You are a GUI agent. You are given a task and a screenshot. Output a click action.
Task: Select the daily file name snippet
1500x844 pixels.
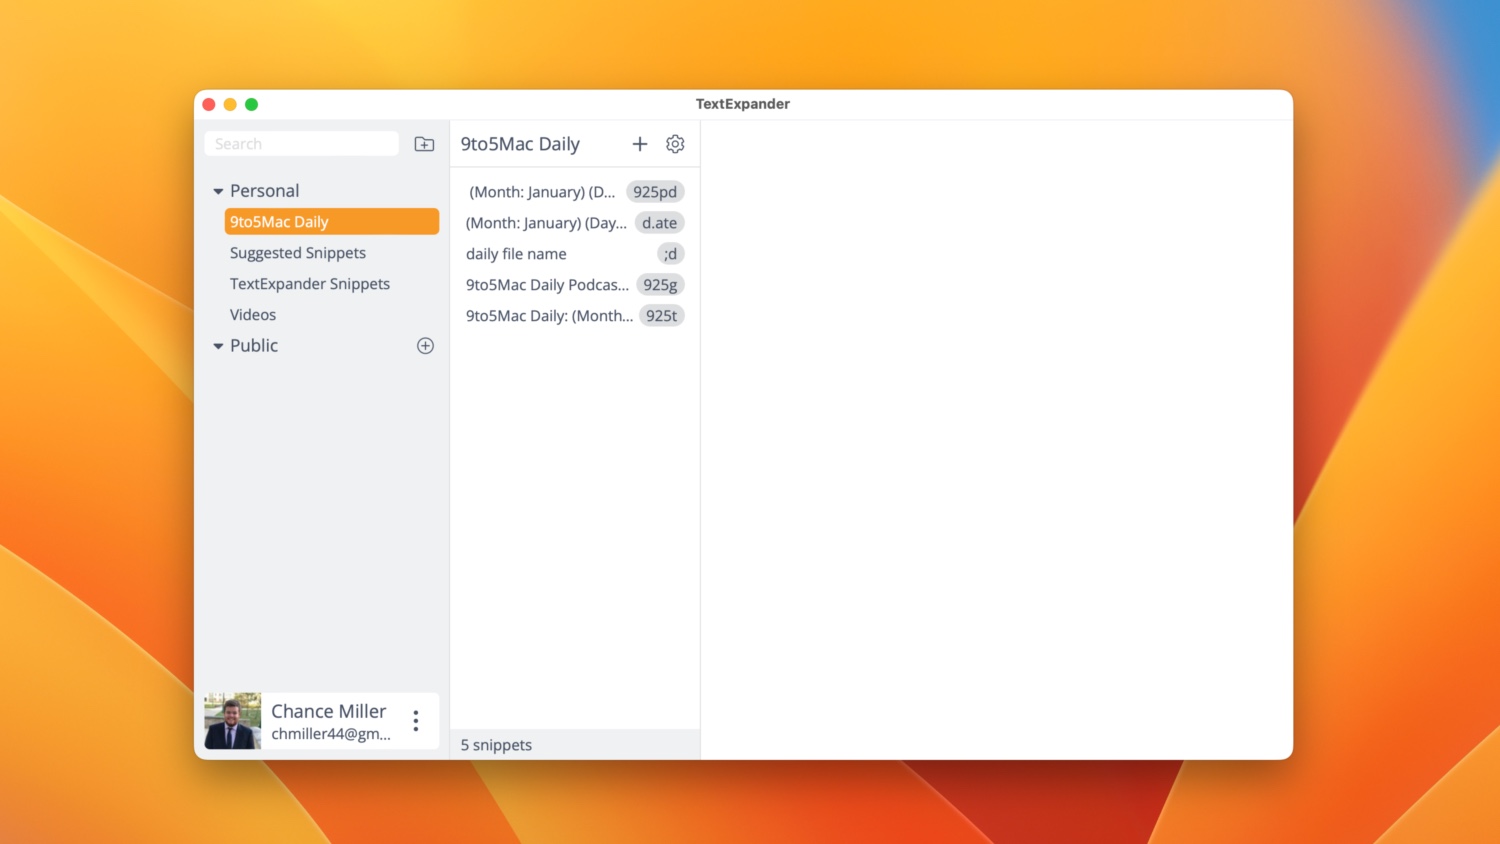pyautogui.click(x=515, y=253)
